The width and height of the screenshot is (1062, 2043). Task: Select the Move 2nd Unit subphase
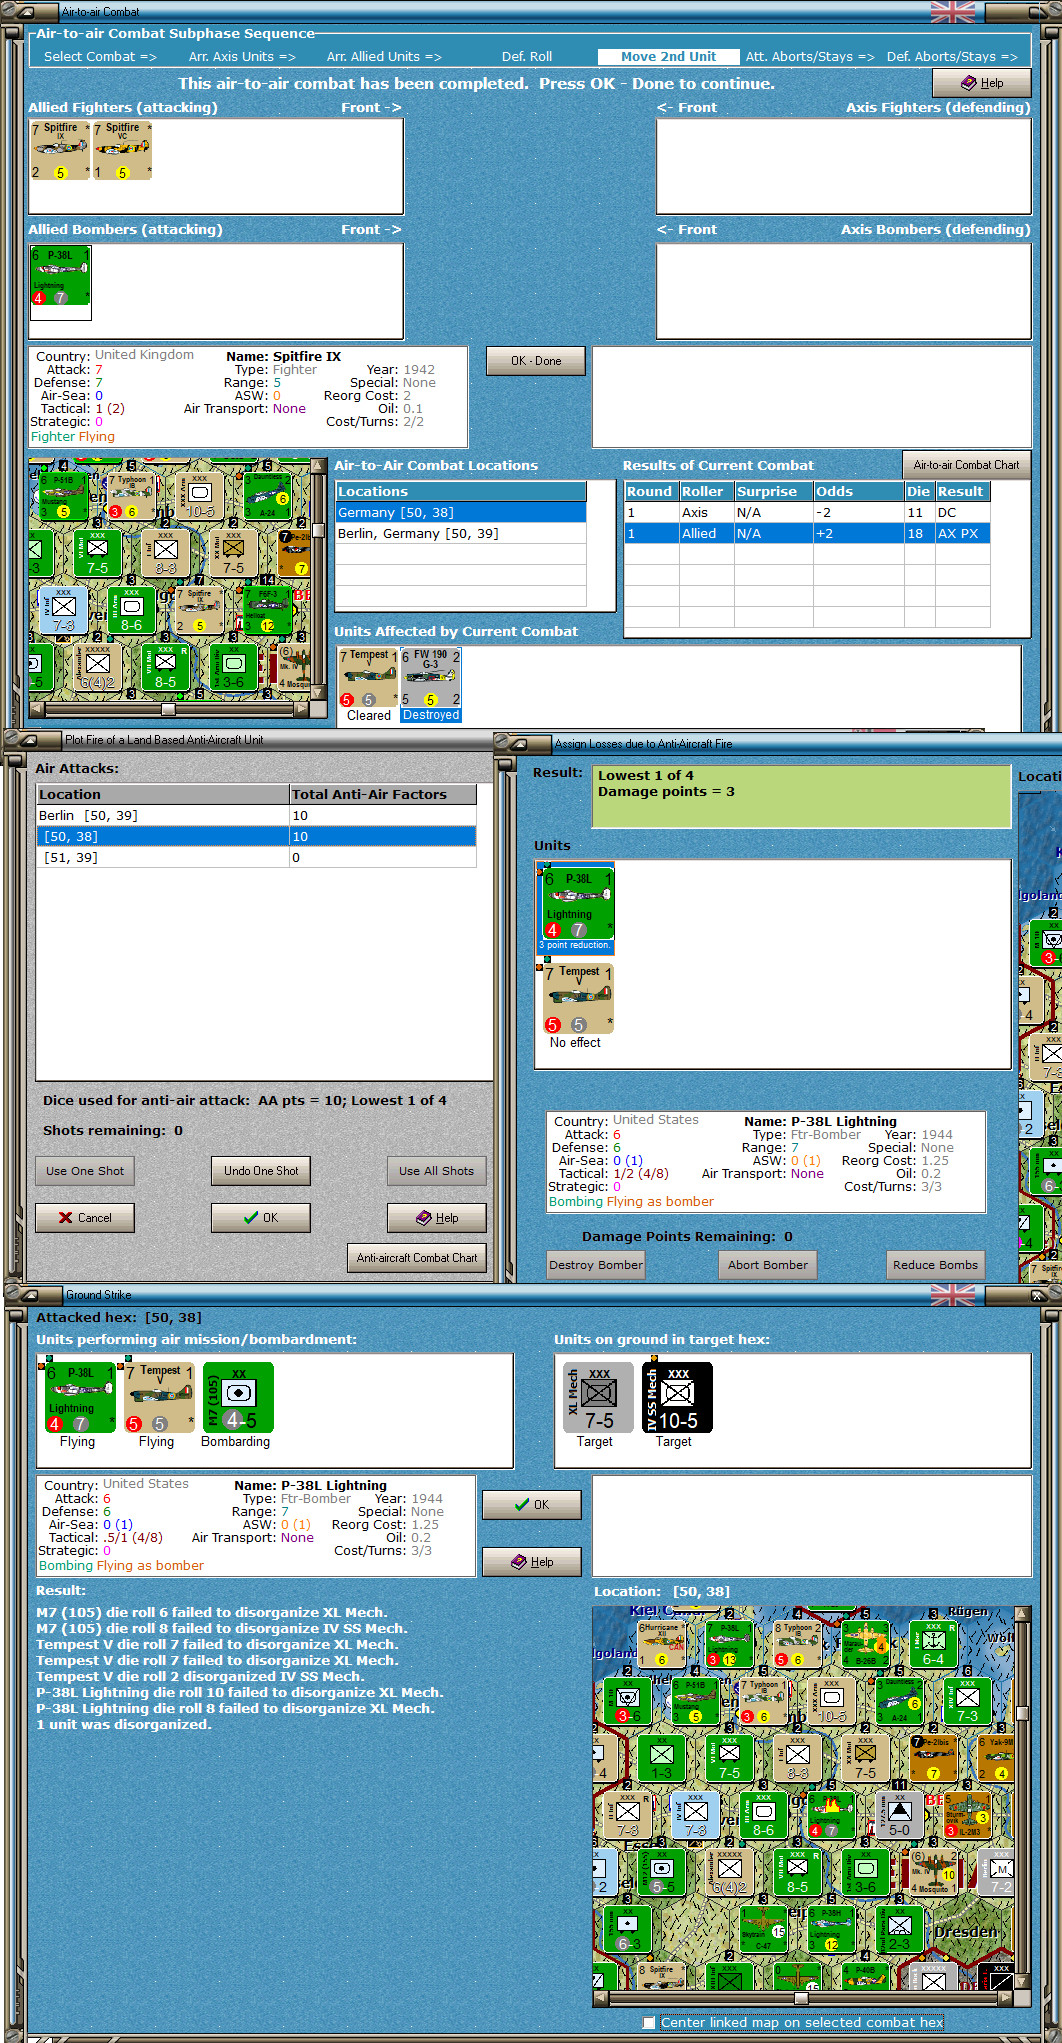(x=668, y=57)
